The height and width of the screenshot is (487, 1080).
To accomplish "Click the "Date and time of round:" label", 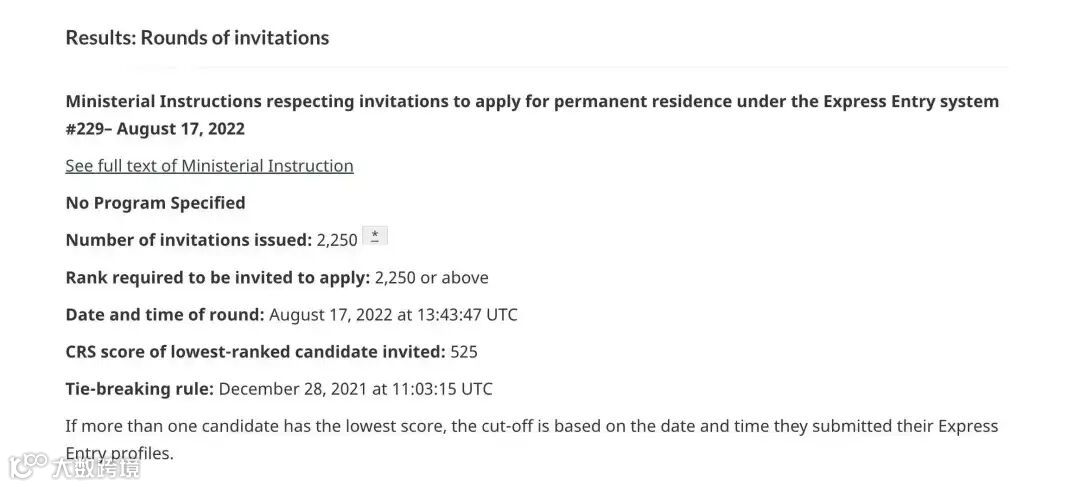I will 165,315.
